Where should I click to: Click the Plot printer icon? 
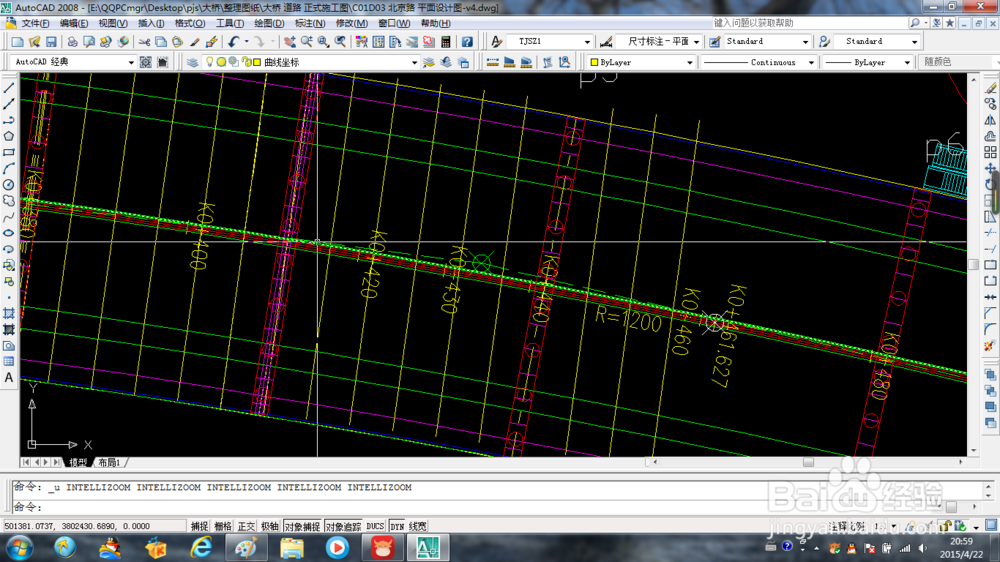click(72, 41)
